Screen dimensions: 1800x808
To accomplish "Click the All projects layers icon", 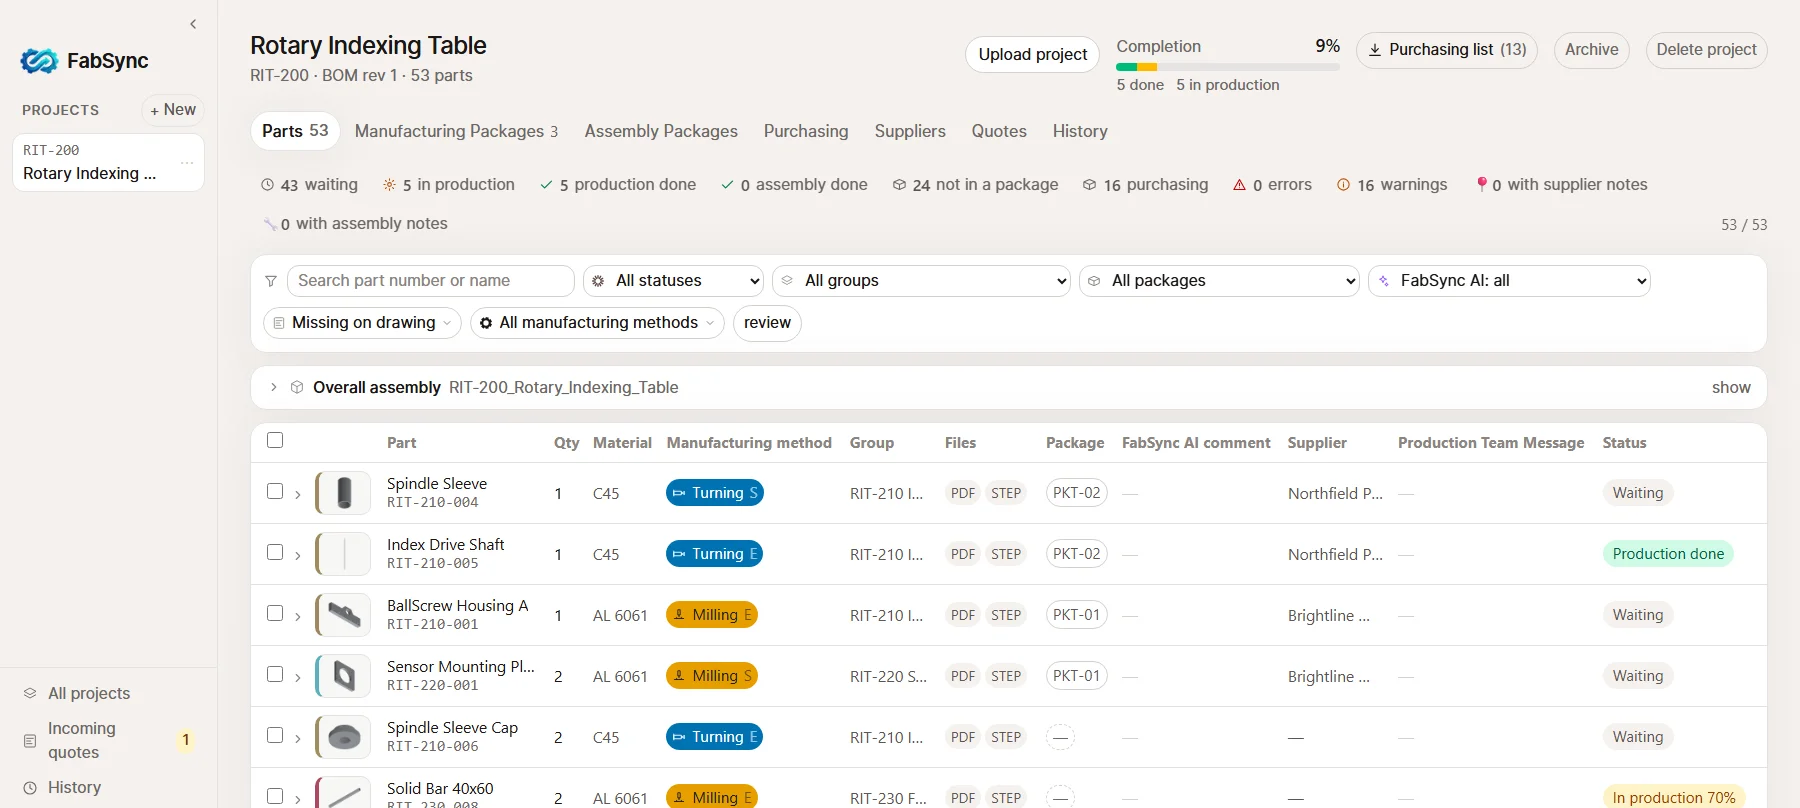I will pyautogui.click(x=30, y=693).
